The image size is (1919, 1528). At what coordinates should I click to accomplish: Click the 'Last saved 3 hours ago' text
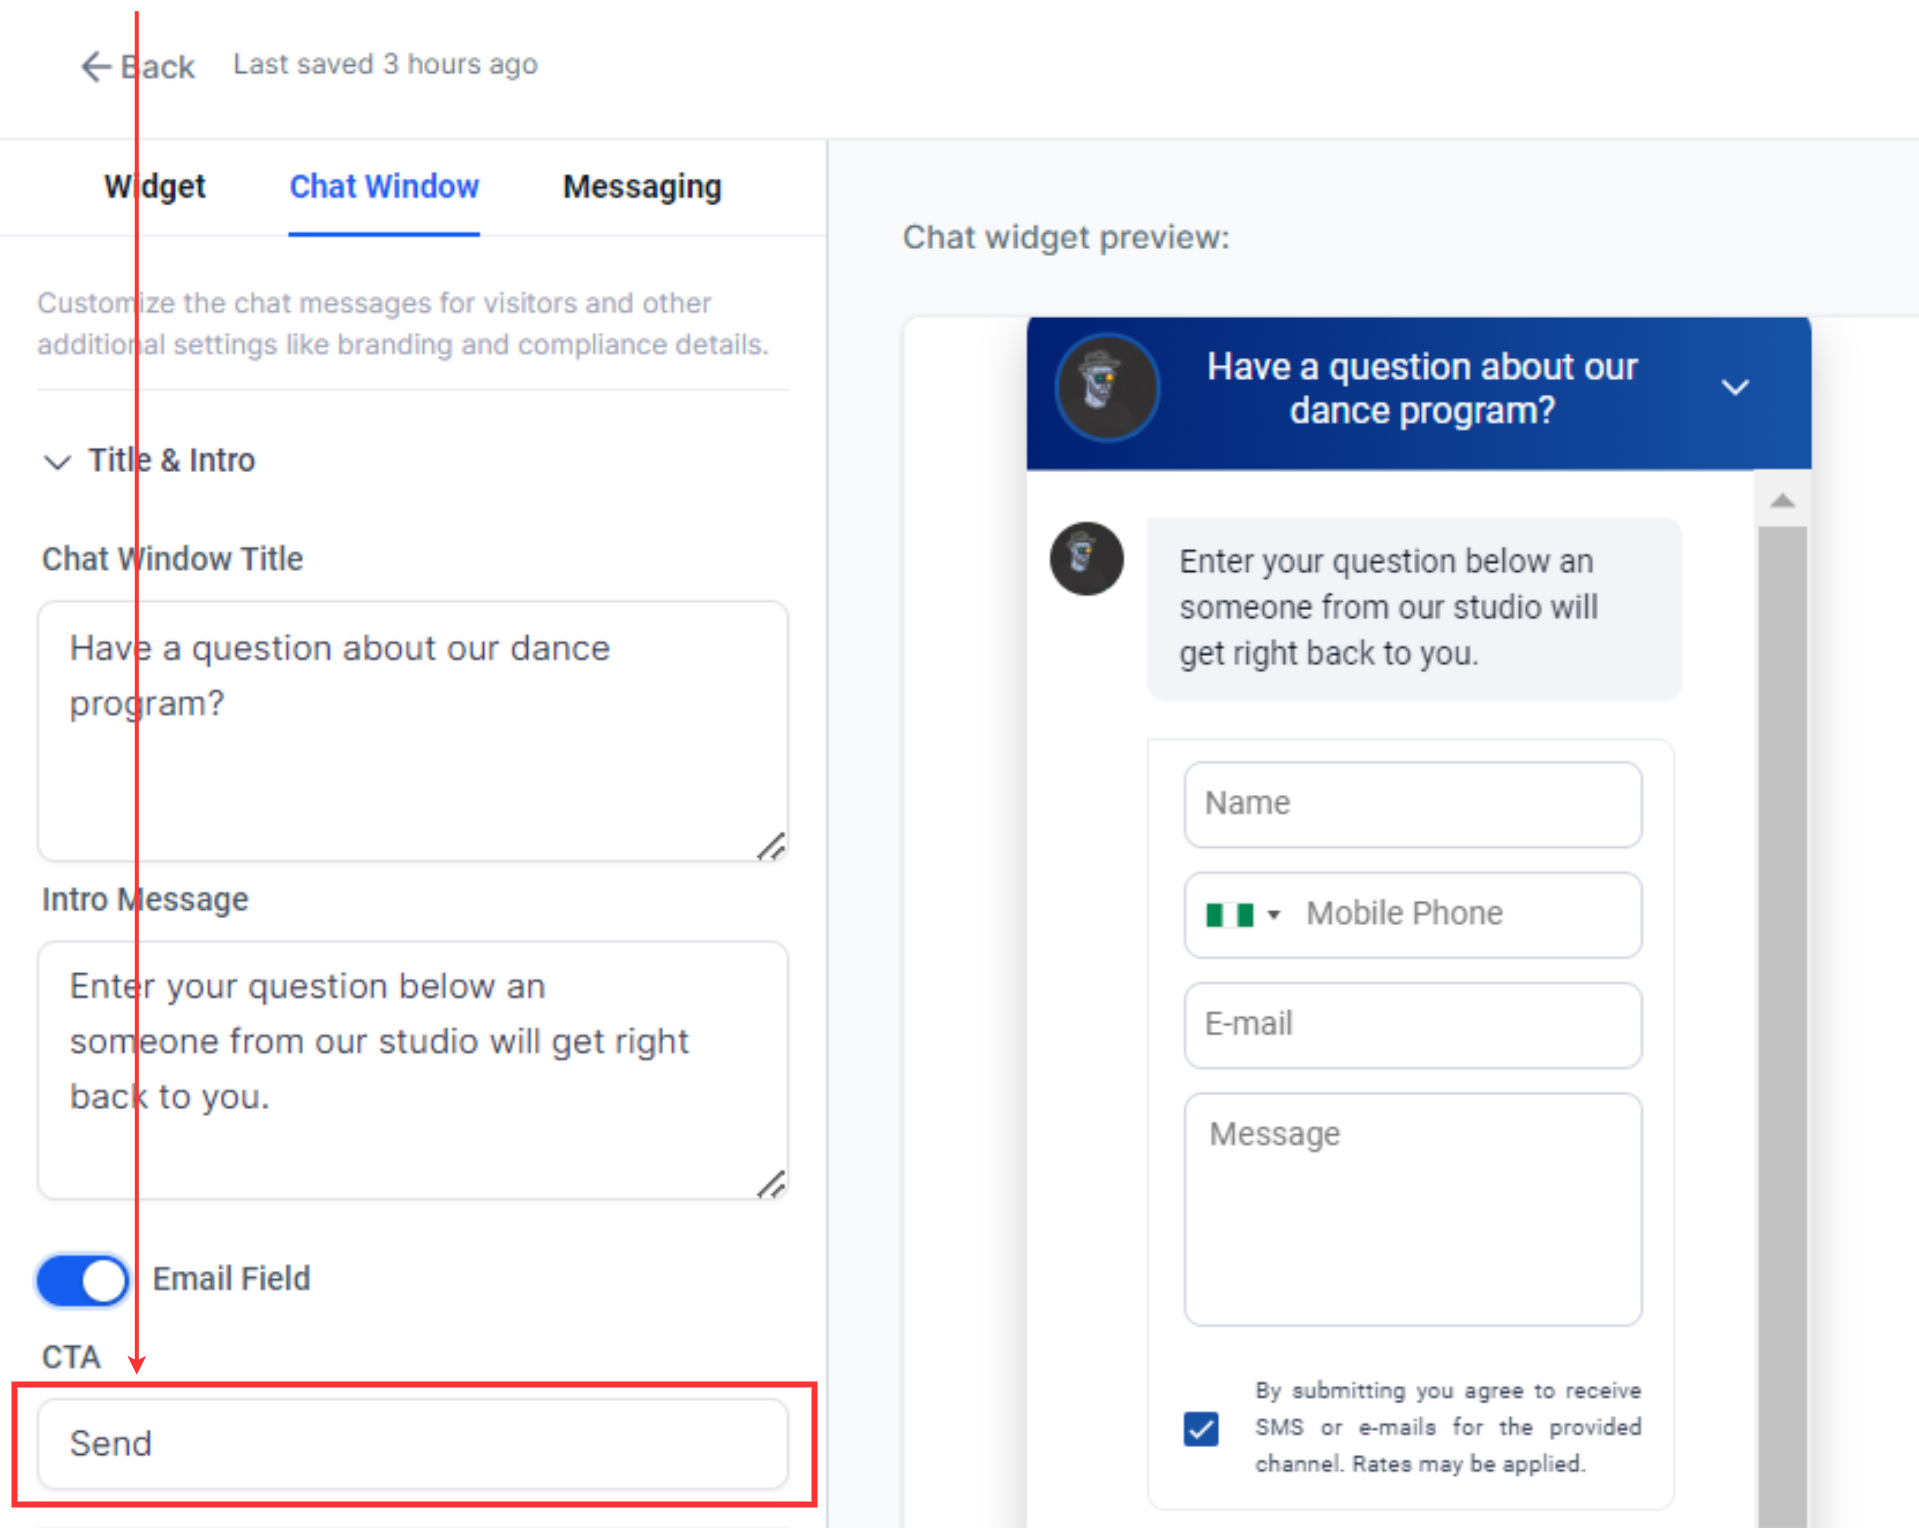[x=385, y=64]
